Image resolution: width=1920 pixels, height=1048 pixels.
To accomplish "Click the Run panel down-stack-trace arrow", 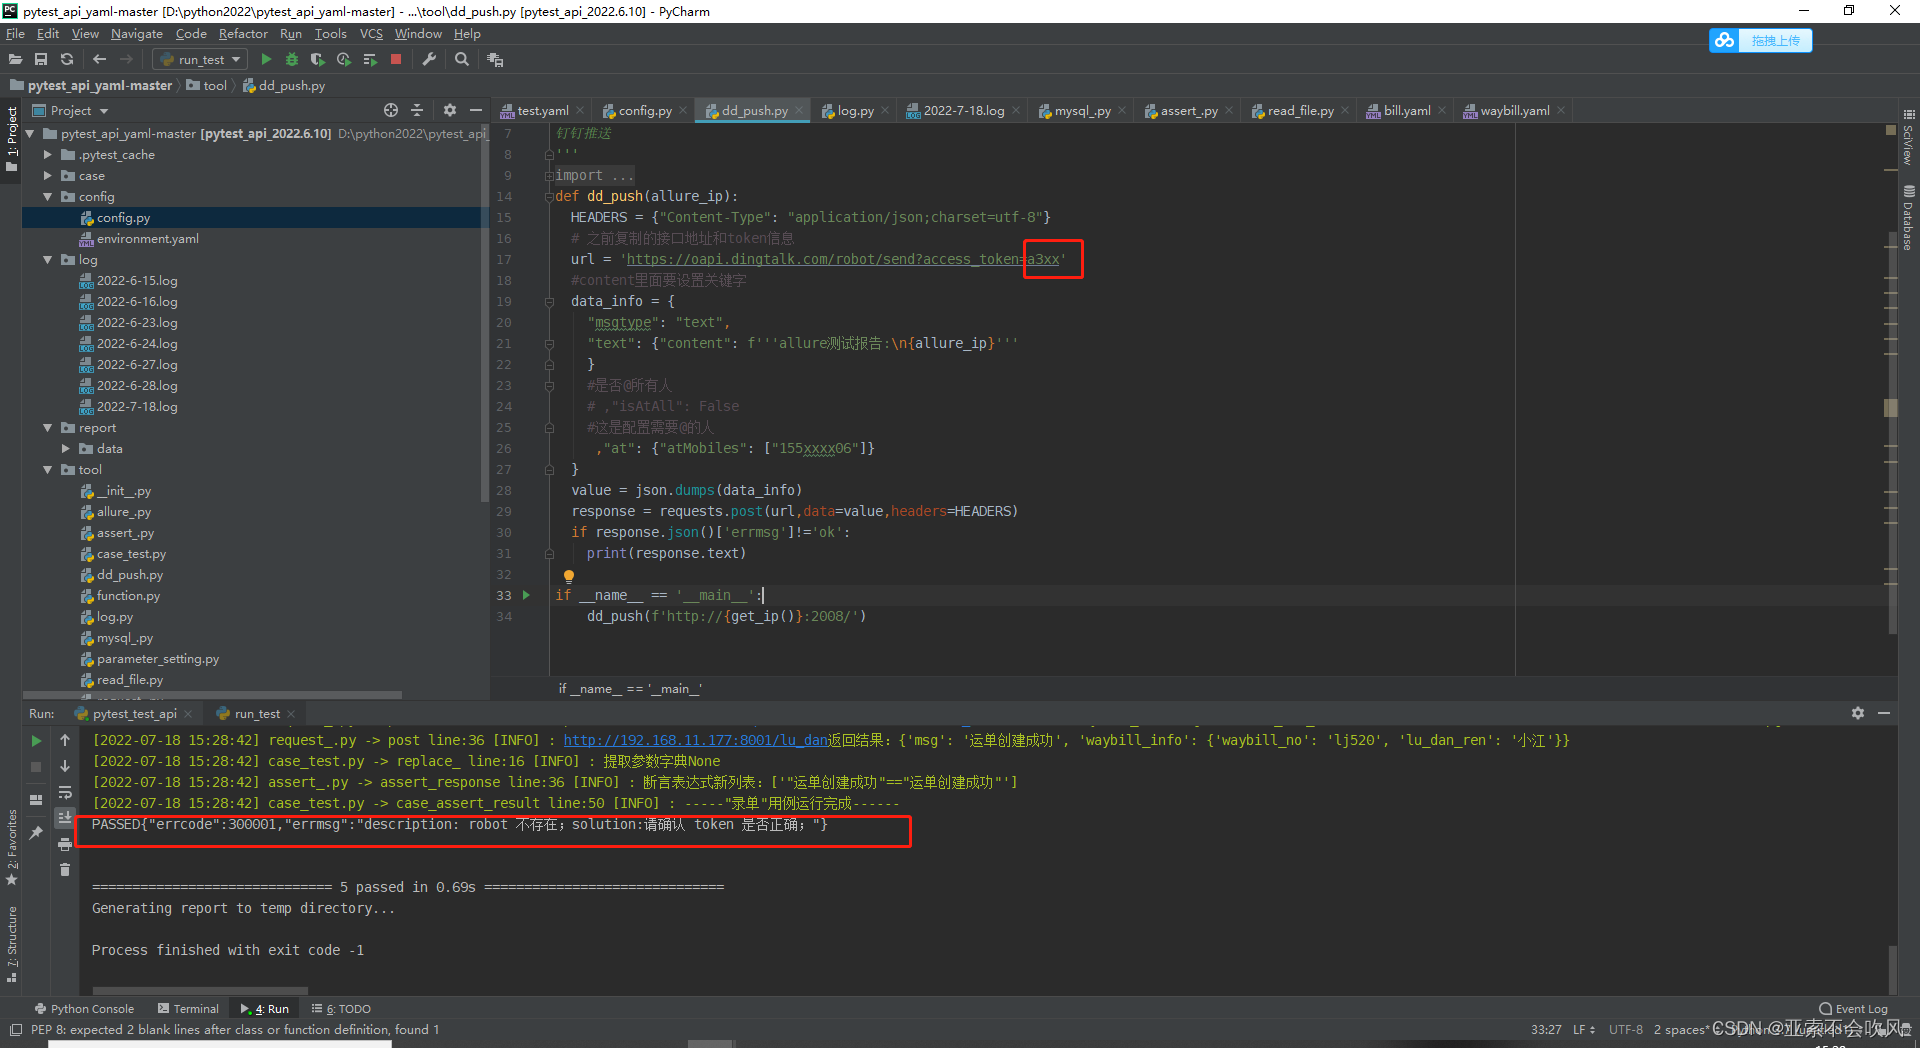I will [65, 766].
